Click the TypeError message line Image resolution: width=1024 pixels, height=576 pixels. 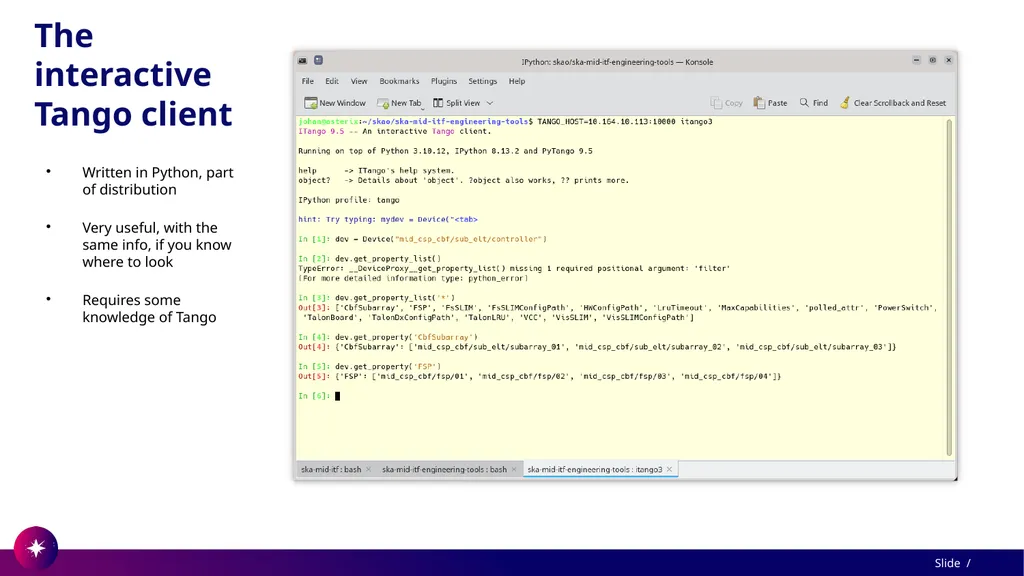pos(514,268)
